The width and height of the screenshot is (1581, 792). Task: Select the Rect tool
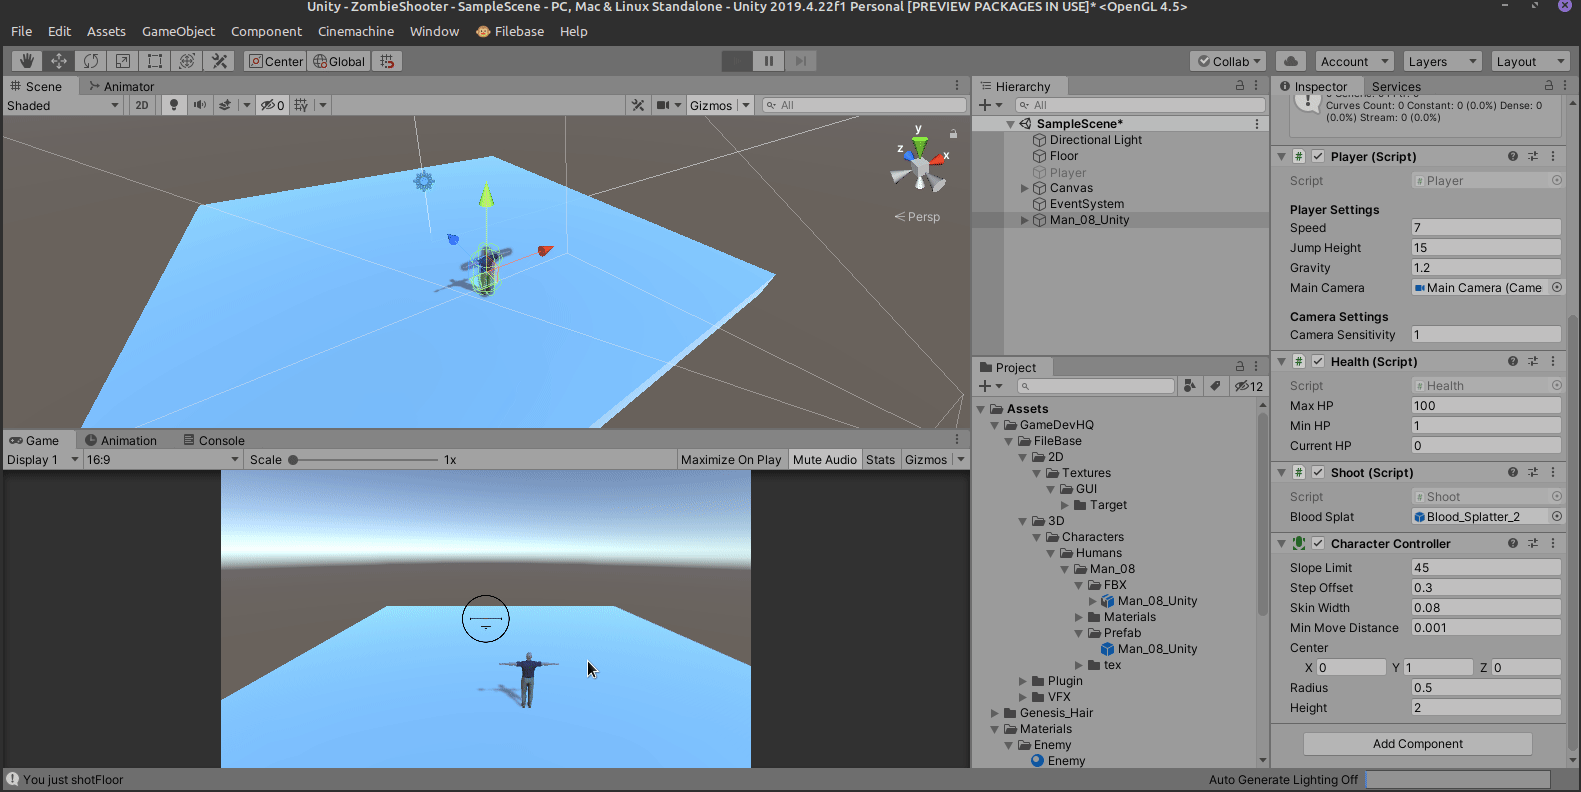(155, 61)
